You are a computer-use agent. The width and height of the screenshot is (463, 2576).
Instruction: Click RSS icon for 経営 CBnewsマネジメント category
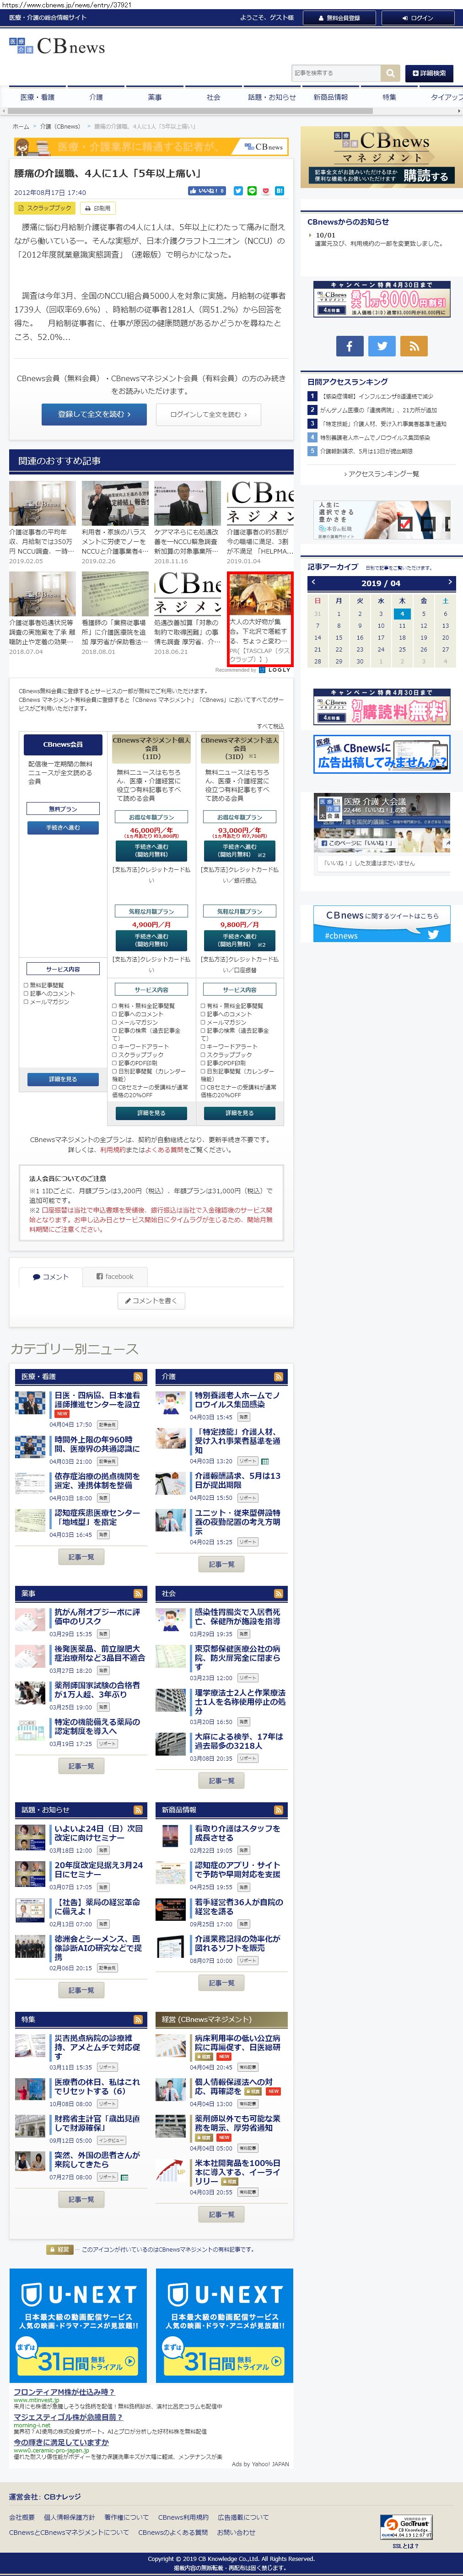pos(279,2019)
